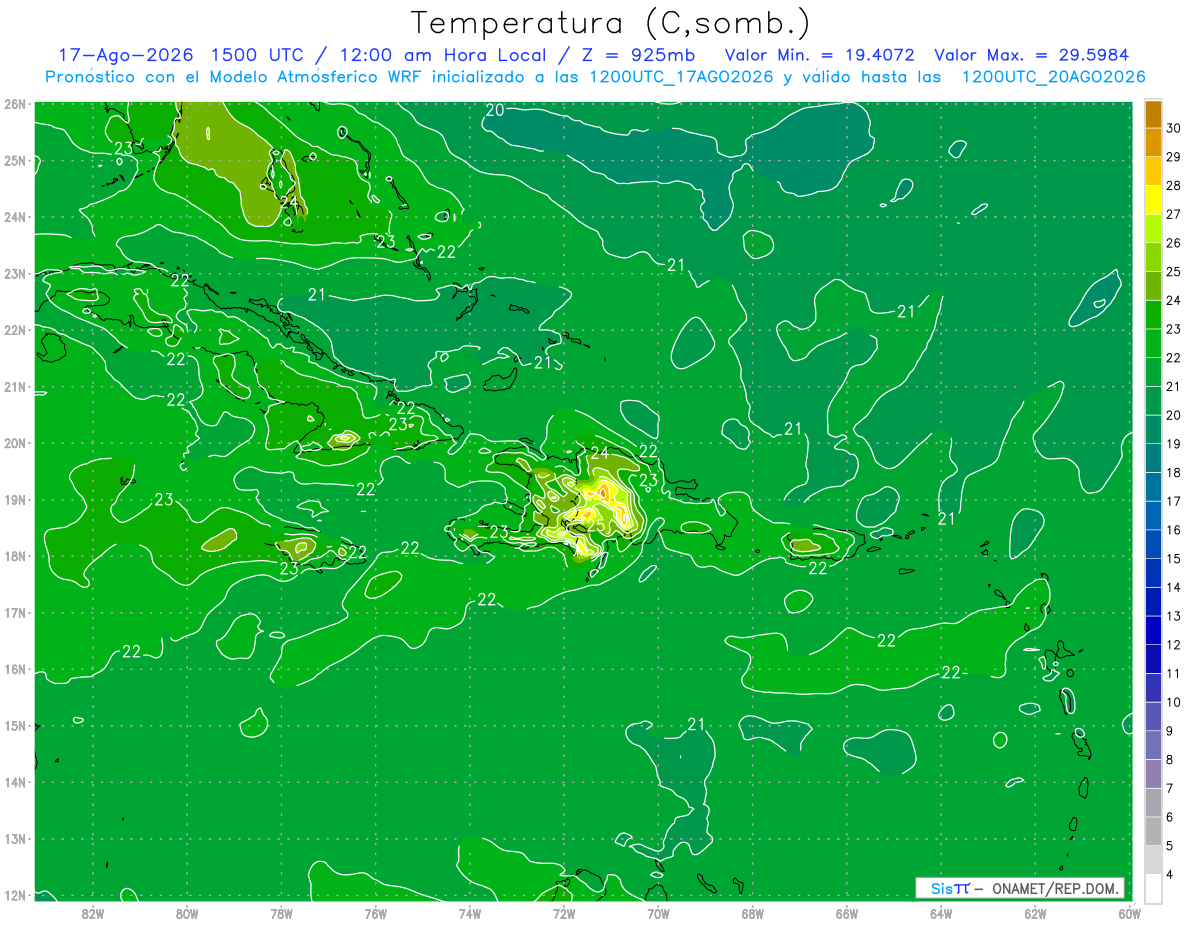Pick the dark orange swatch above 30 in legend
Image resolution: width=1200 pixels, height=927 pixels.
1153,114
